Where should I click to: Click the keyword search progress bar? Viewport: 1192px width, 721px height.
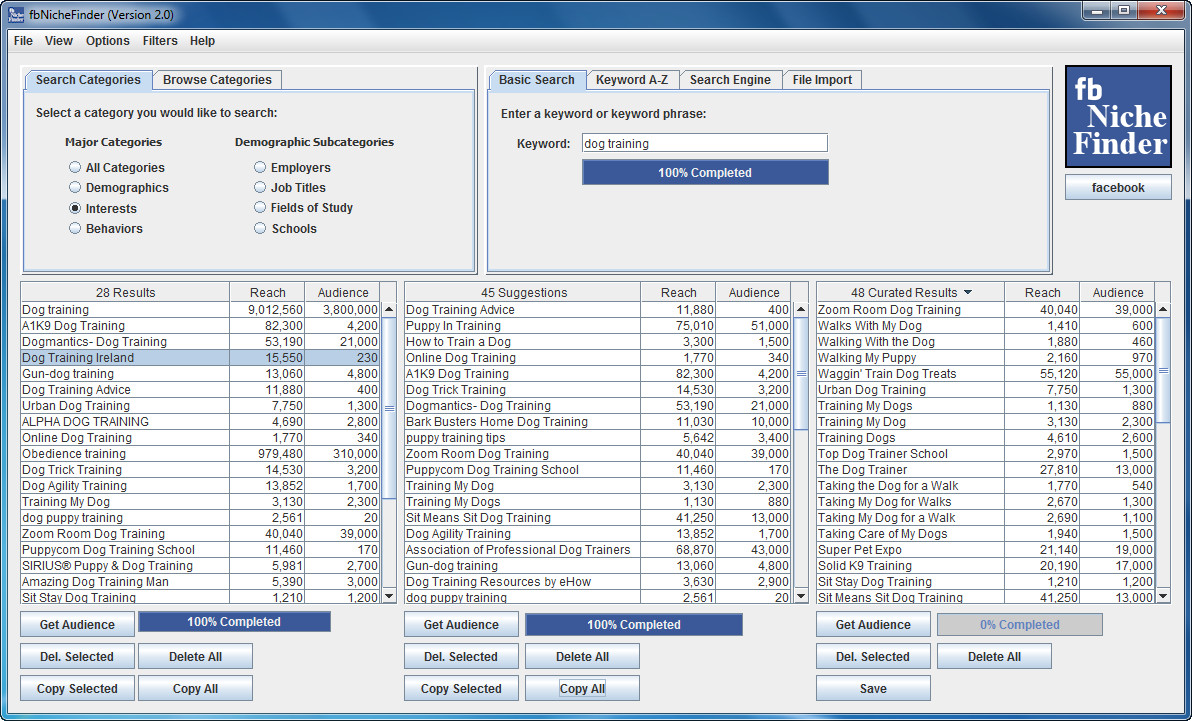tap(705, 173)
